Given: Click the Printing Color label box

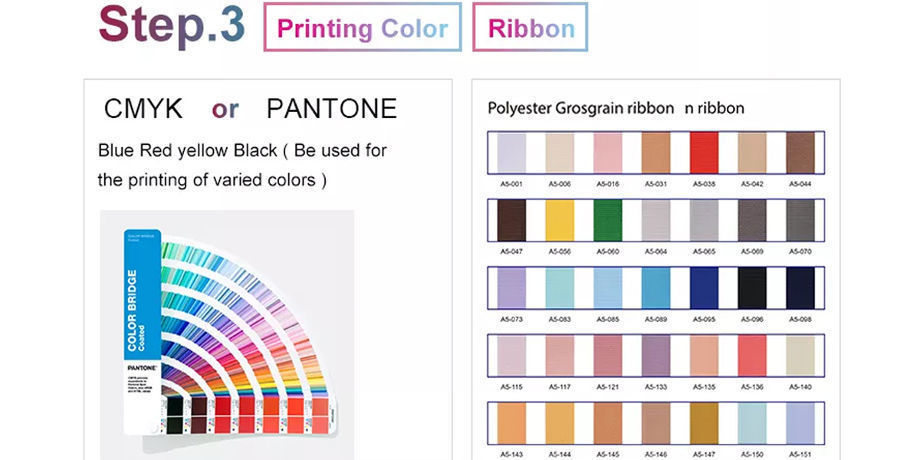Looking at the screenshot, I should pyautogui.click(x=363, y=28).
